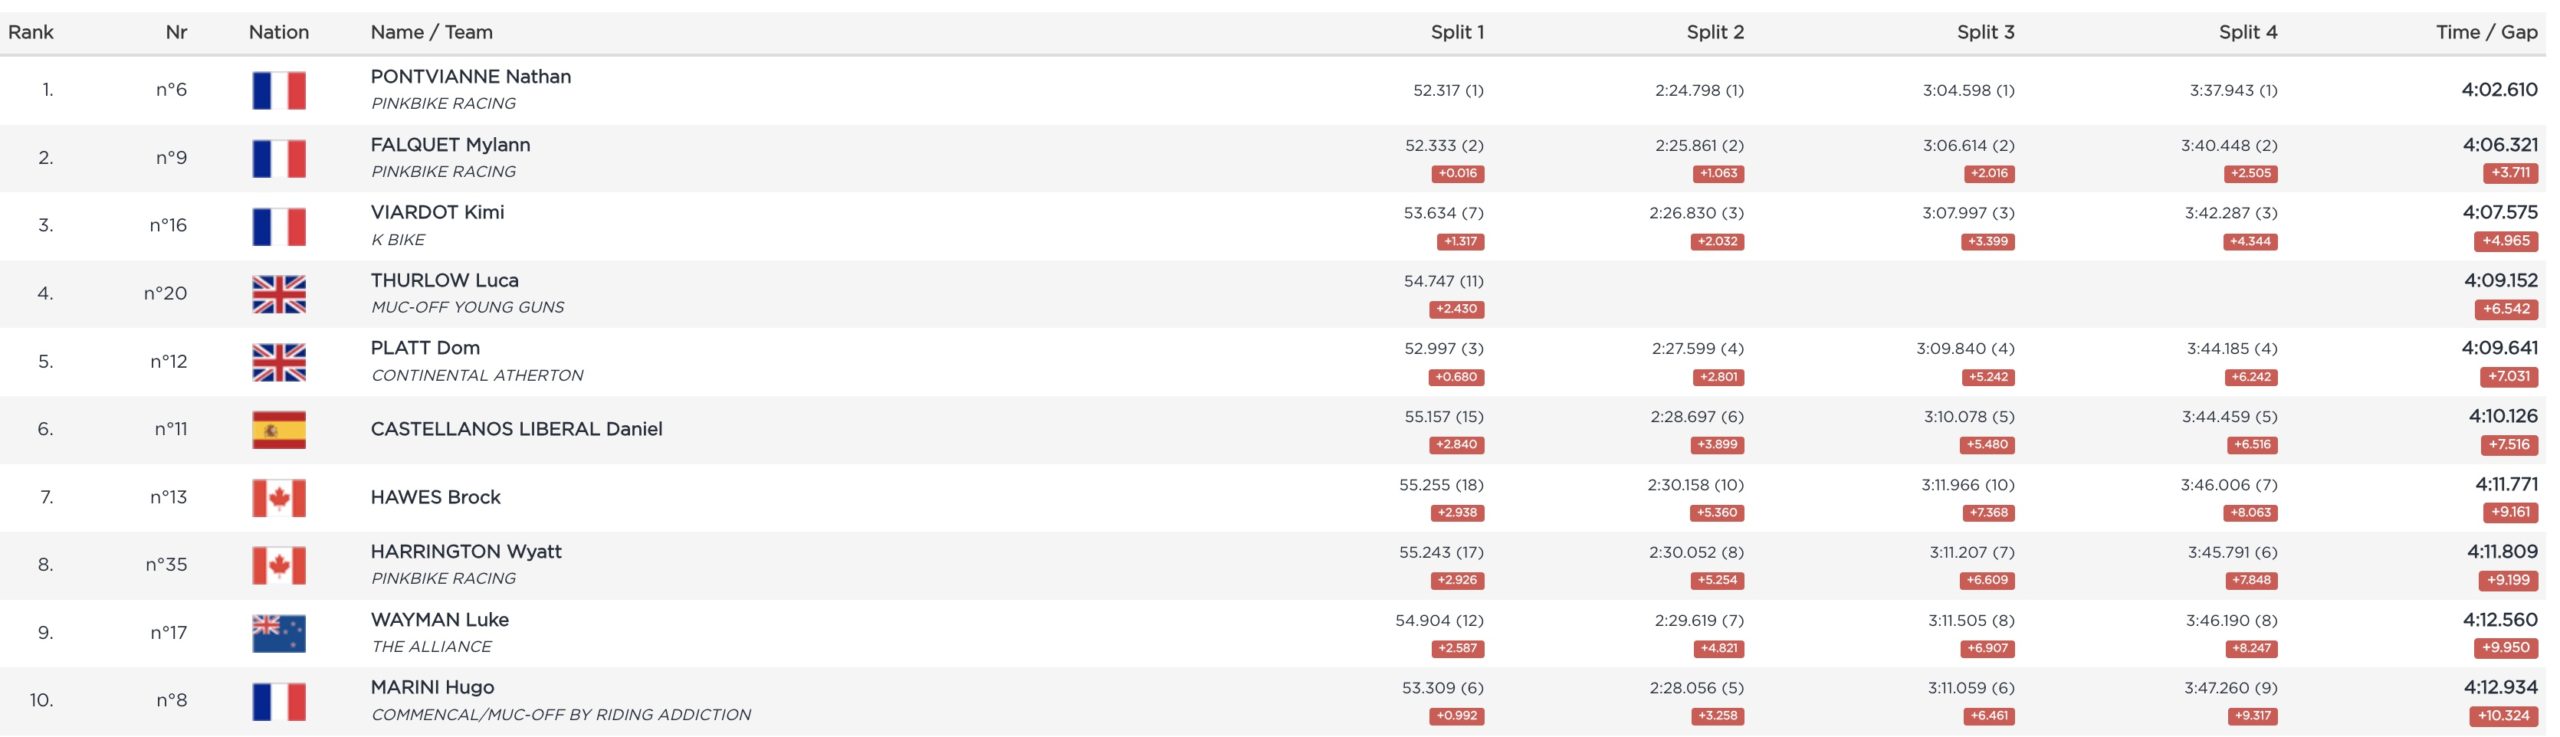The width and height of the screenshot is (2560, 737).
Task: Click the UK flag next to PLATT Dom
Action: [x=279, y=362]
